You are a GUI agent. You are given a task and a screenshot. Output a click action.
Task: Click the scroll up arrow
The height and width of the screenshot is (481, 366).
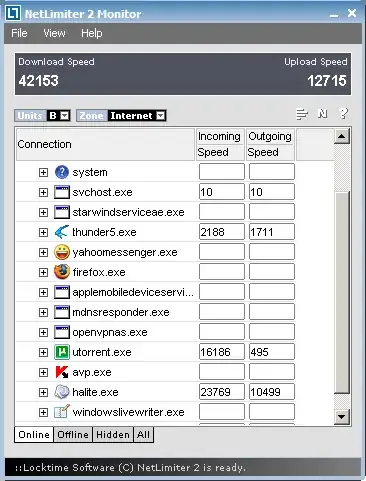(342, 136)
